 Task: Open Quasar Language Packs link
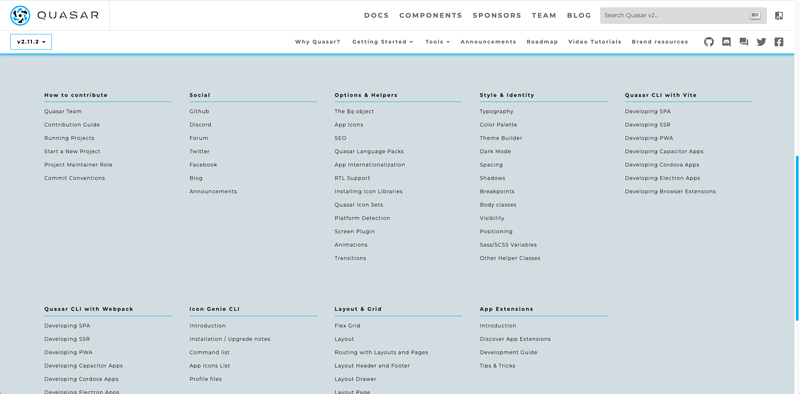[x=369, y=151]
